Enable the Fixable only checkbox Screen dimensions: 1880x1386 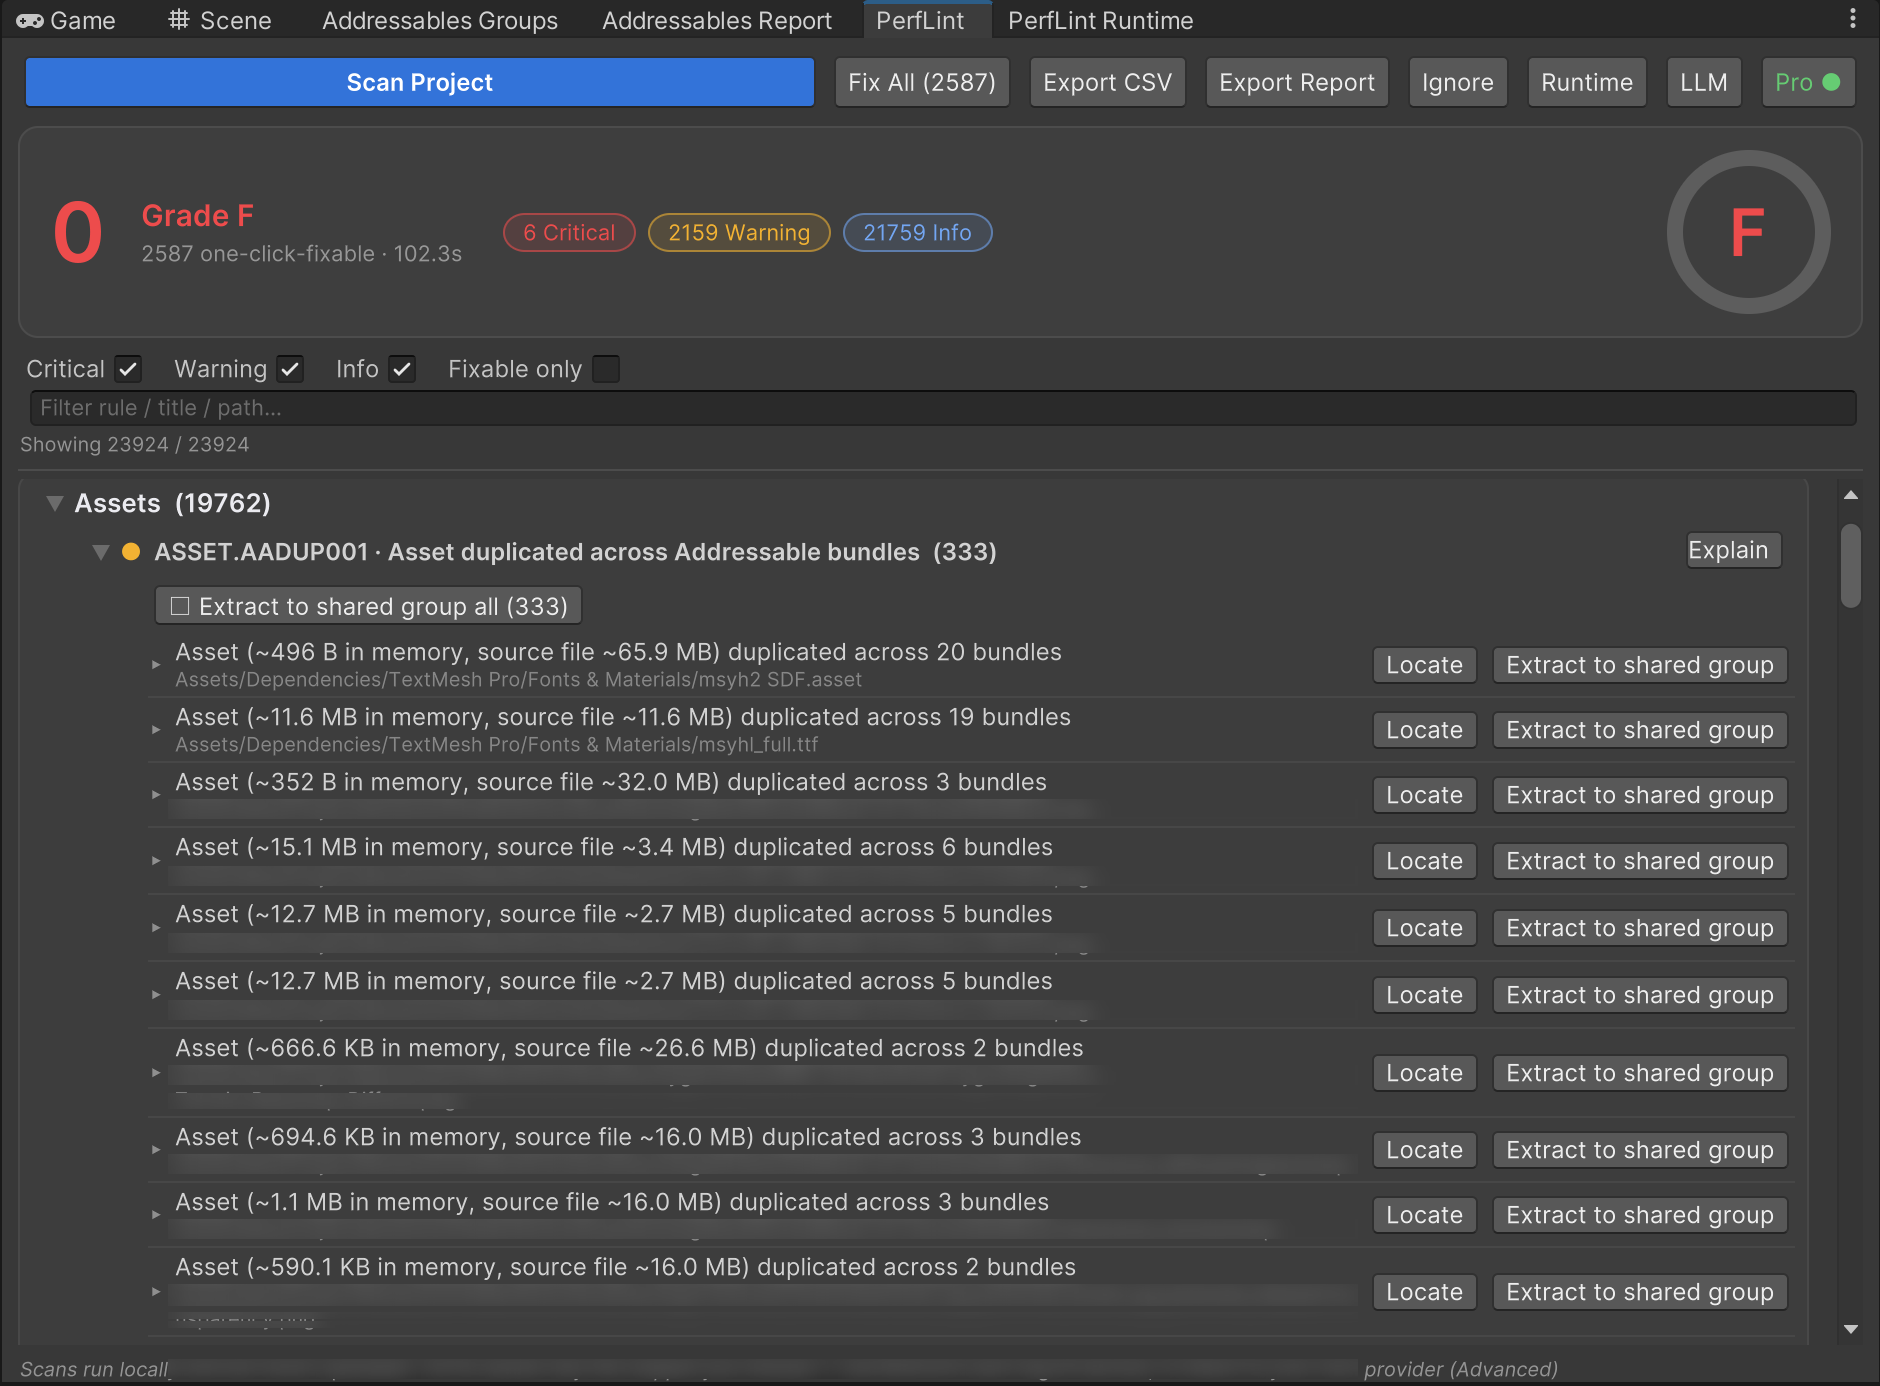pyautogui.click(x=605, y=369)
